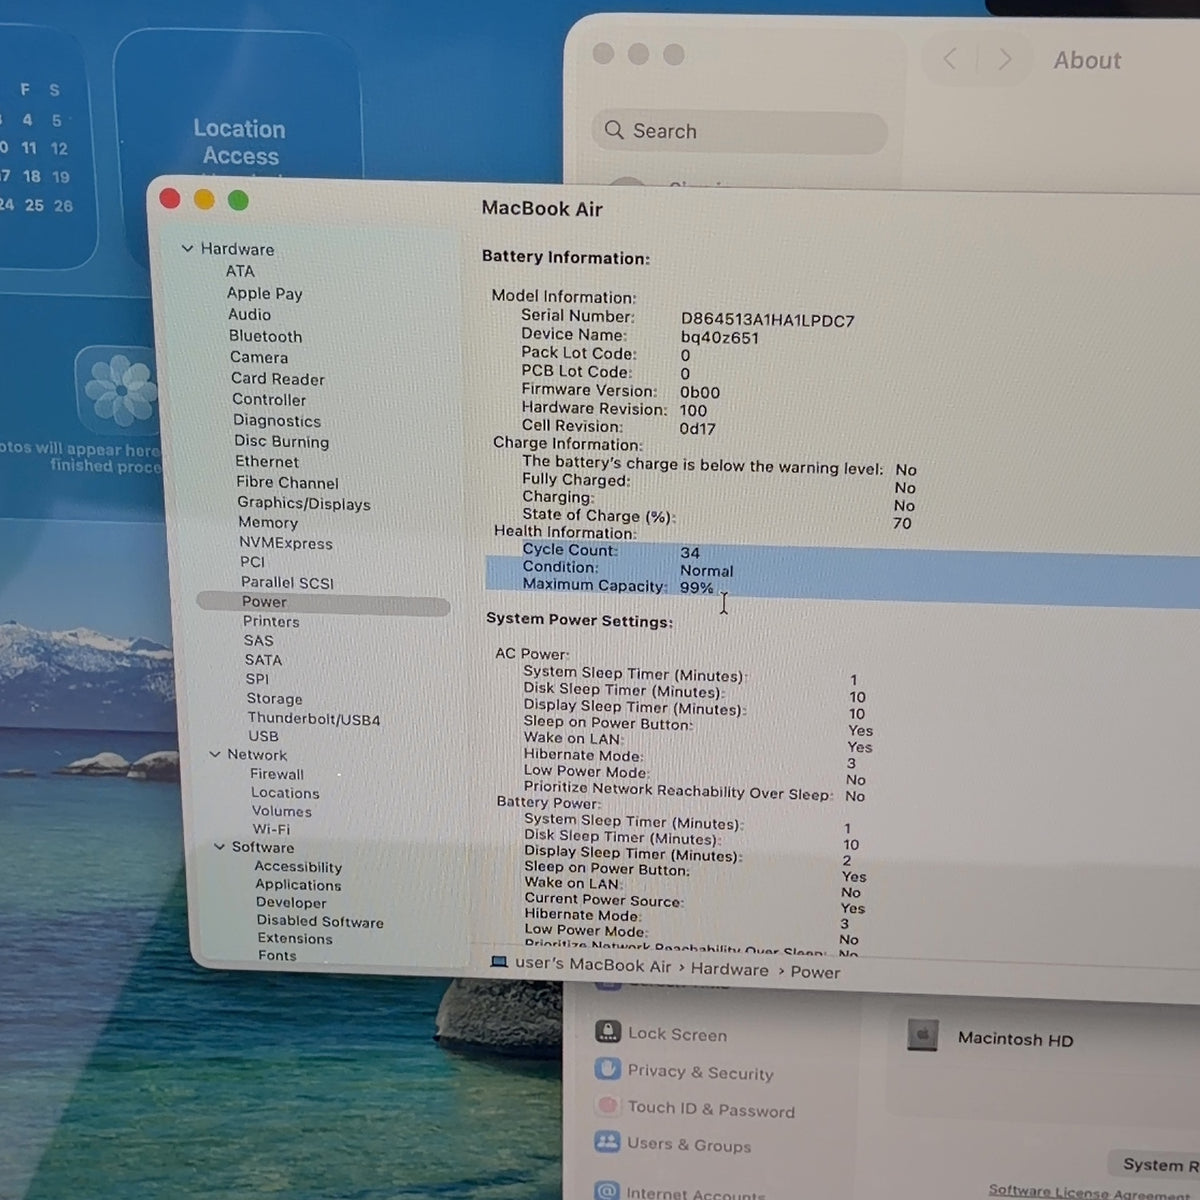Select Camera in sidebar
1200x1200 pixels.
tap(259, 357)
